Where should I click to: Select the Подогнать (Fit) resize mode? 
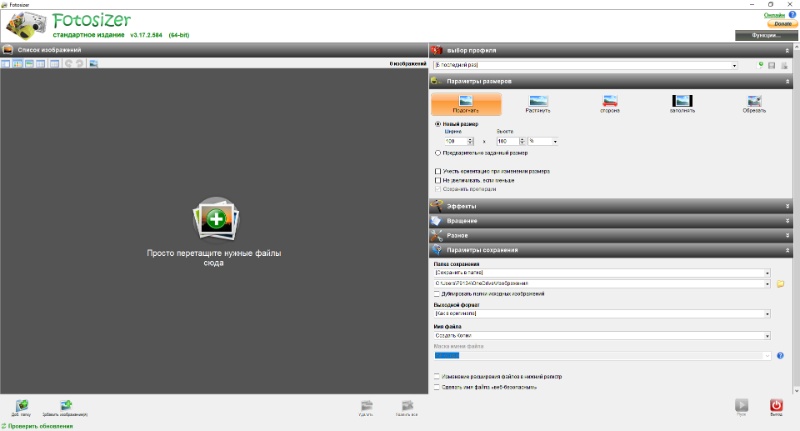click(466, 104)
